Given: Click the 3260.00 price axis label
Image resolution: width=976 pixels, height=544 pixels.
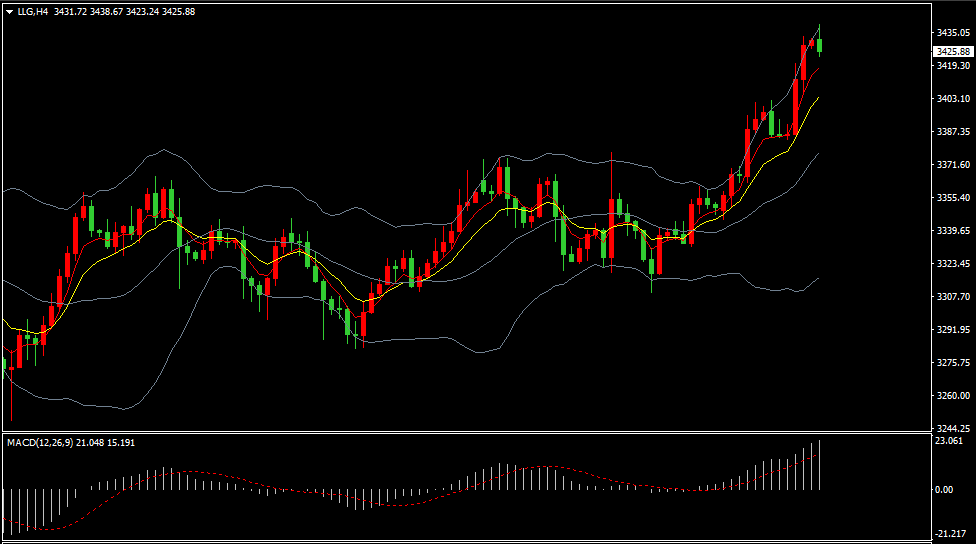Looking at the screenshot, I should 953,395.
